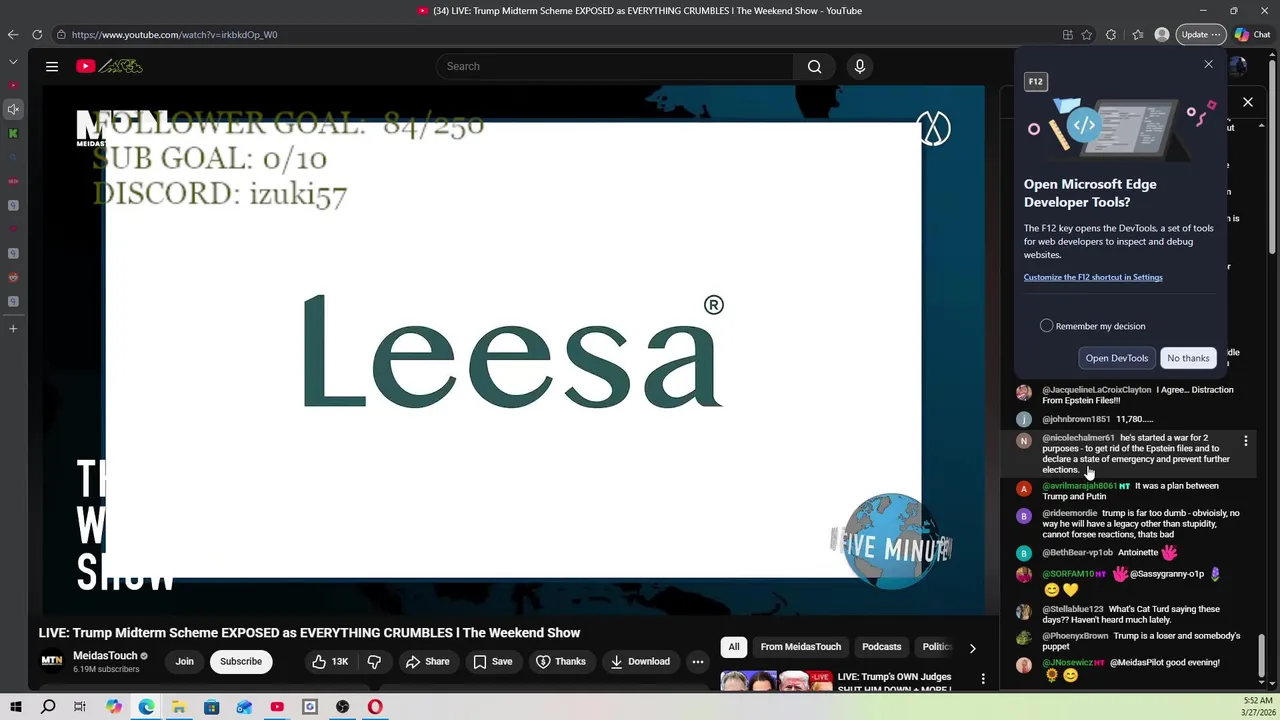This screenshot has width=1280, height=720.
Task: Open the taskbar clock showing 5:52 AM
Action: pyautogui.click(x=1257, y=706)
